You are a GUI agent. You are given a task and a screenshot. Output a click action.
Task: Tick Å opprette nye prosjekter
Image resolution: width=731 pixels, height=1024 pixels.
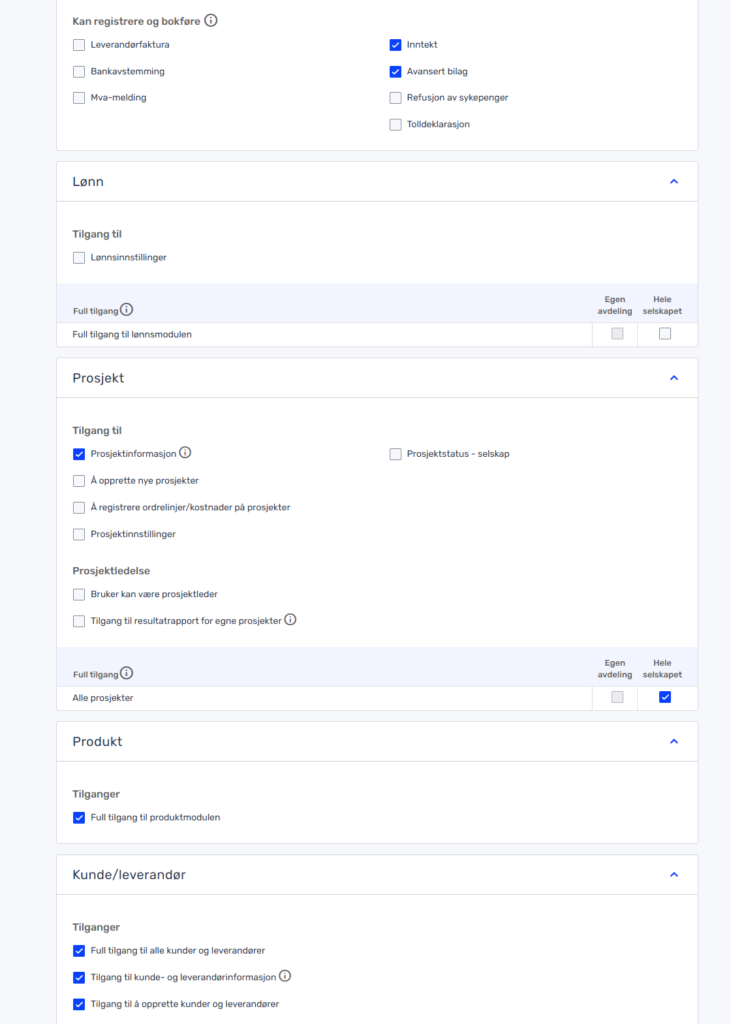click(79, 481)
